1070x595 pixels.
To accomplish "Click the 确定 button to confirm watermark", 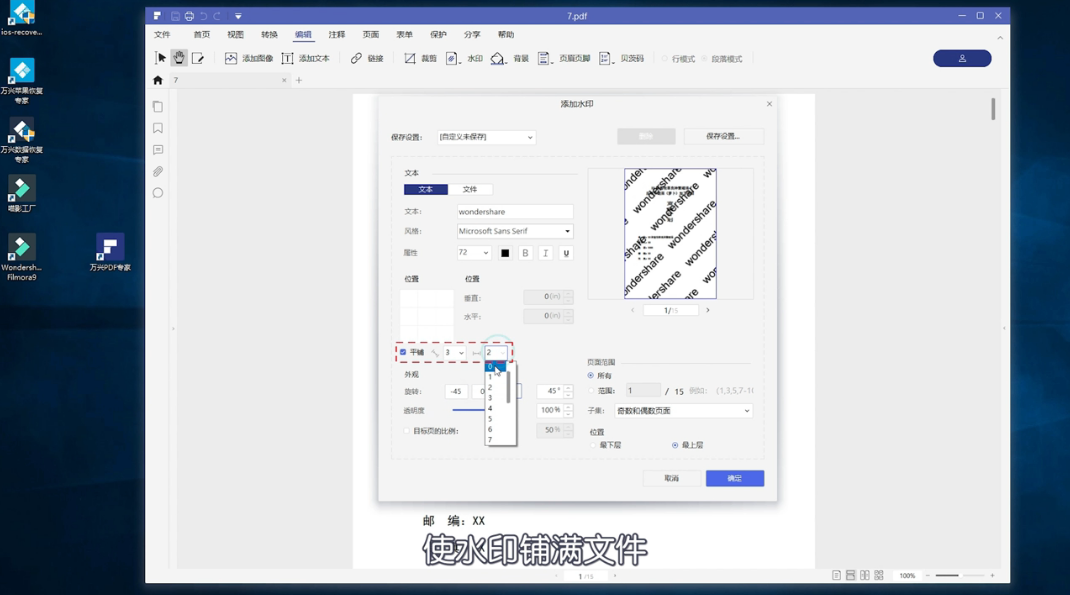I will (734, 478).
